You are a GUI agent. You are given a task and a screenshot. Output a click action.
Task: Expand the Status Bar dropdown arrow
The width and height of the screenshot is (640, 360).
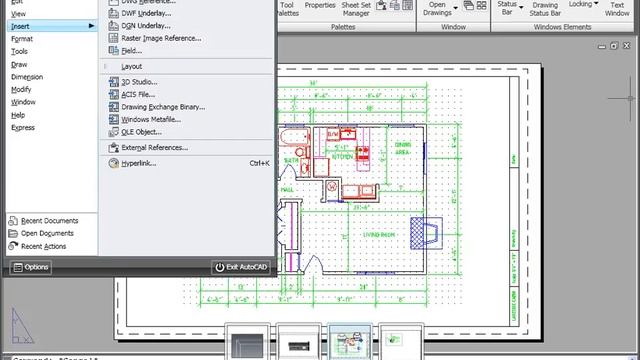(521, 7)
